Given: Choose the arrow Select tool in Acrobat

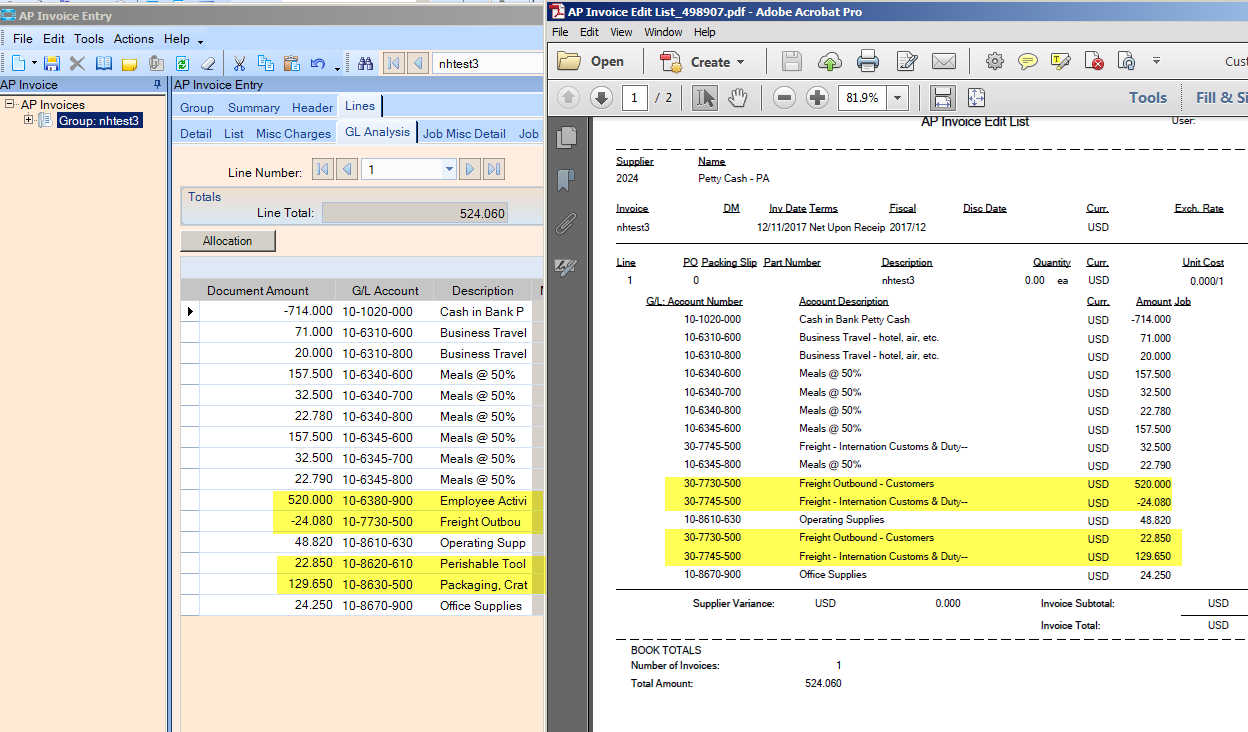Looking at the screenshot, I should [x=705, y=98].
